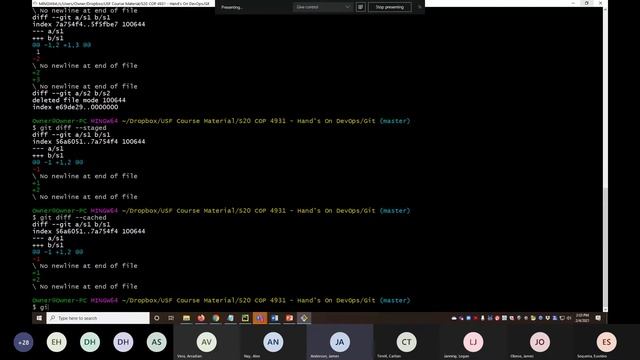Viewport: 640px width, 360px height.
Task: Open the Give control dropdown
Action: (323, 7)
